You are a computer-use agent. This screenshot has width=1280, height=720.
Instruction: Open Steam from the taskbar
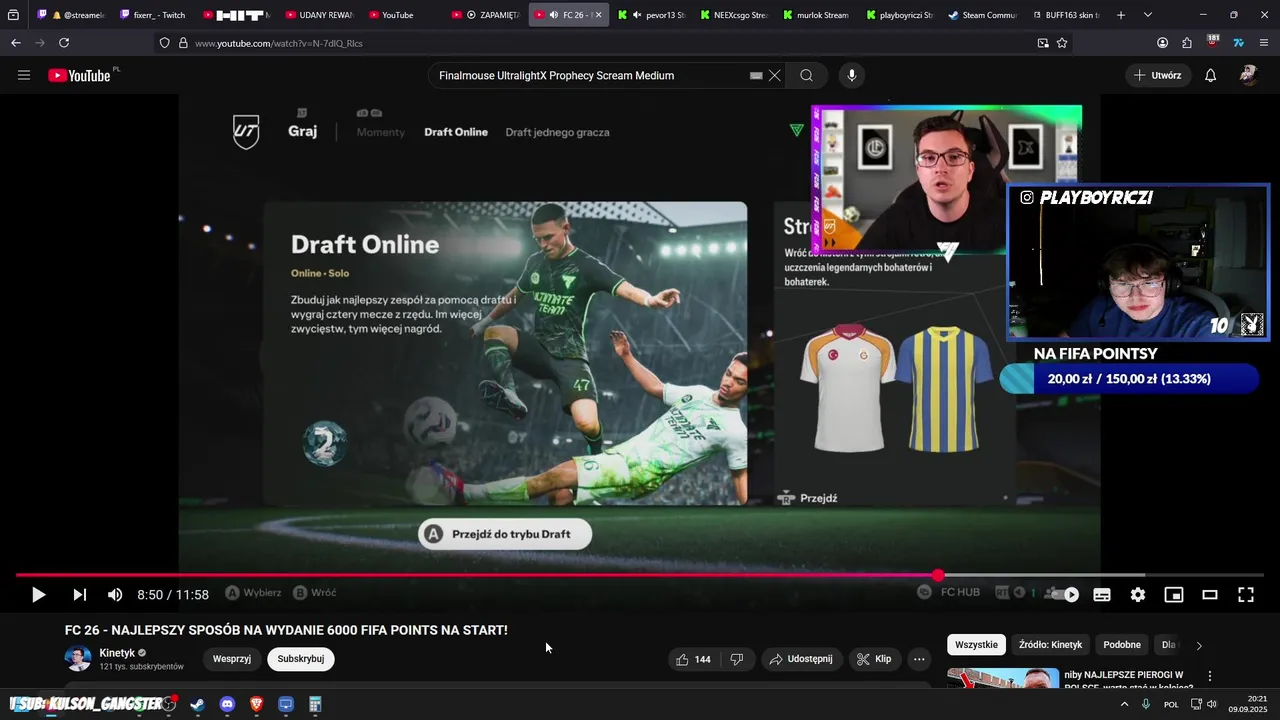pos(198,704)
